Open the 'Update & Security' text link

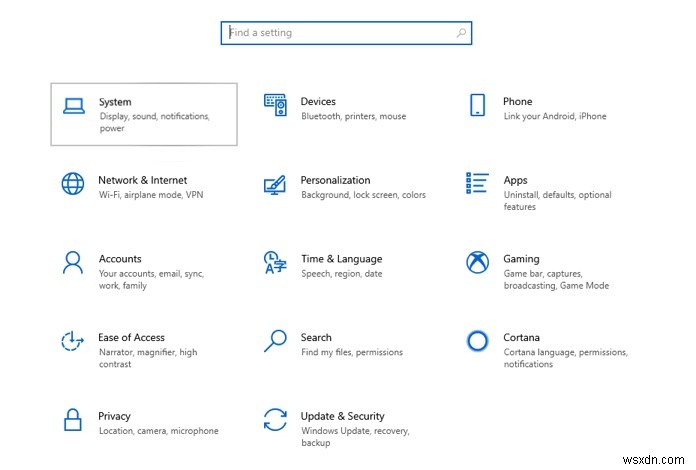[342, 416]
